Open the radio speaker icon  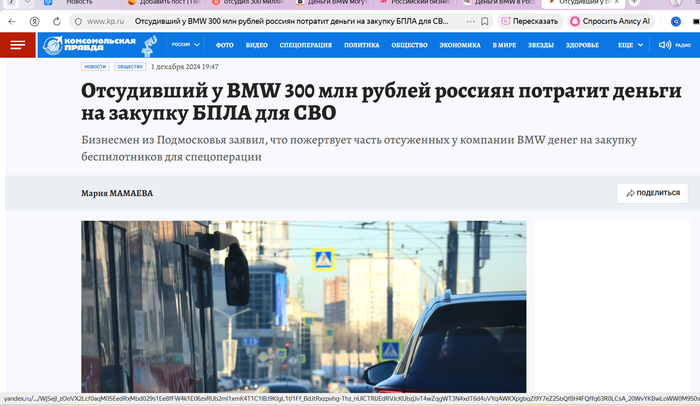tap(663, 45)
